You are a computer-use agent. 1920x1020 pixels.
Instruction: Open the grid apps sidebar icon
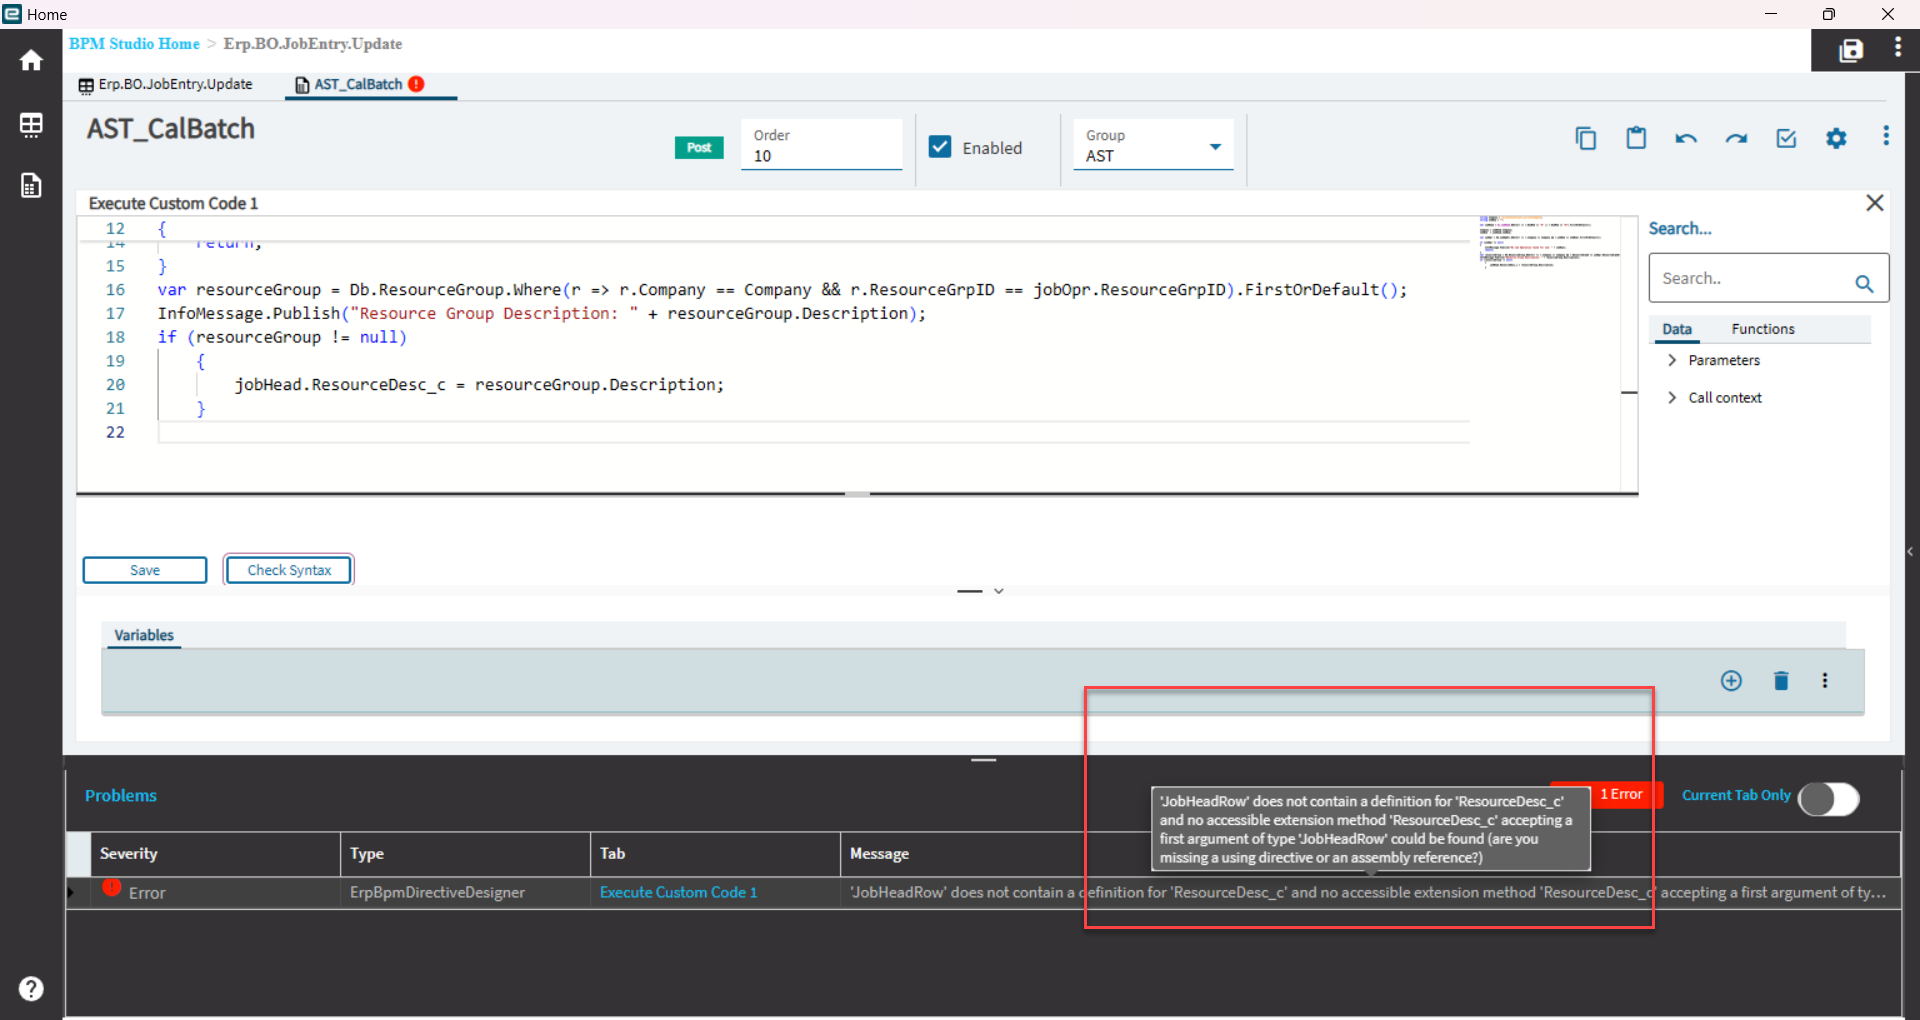[31, 124]
